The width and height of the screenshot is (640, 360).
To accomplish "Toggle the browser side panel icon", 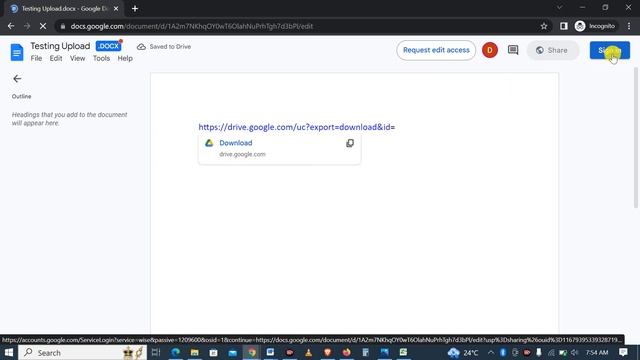I will click(x=564, y=26).
